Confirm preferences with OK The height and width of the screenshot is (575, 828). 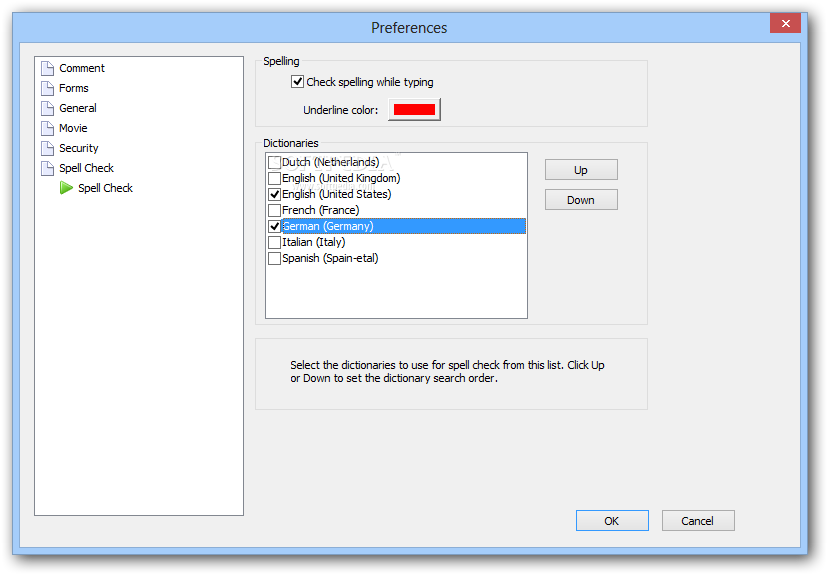[x=612, y=521]
